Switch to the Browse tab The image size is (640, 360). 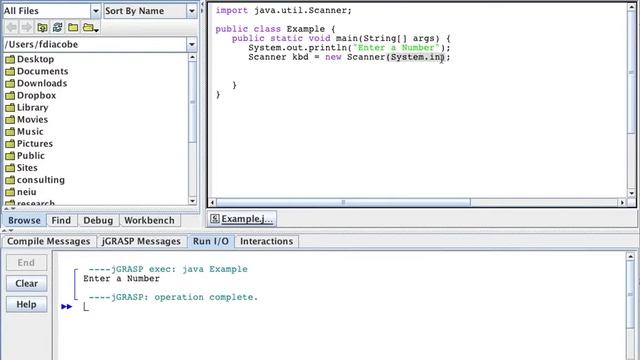click(x=24, y=220)
